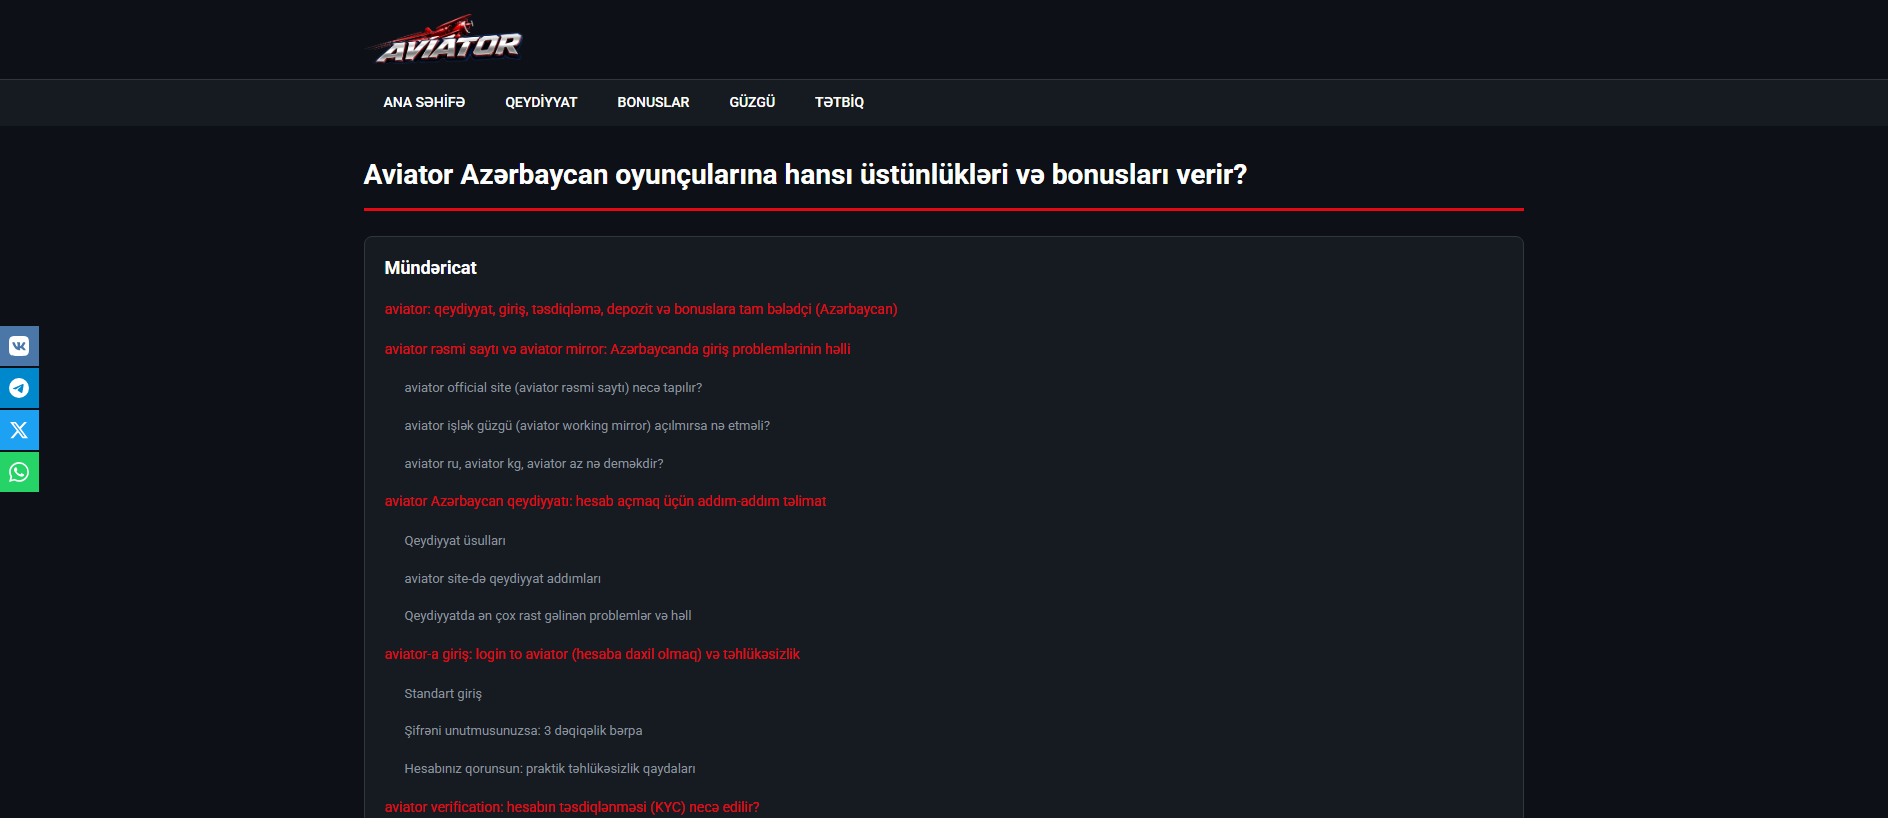Share page via VK icon
The image size is (1888, 818).
19,346
